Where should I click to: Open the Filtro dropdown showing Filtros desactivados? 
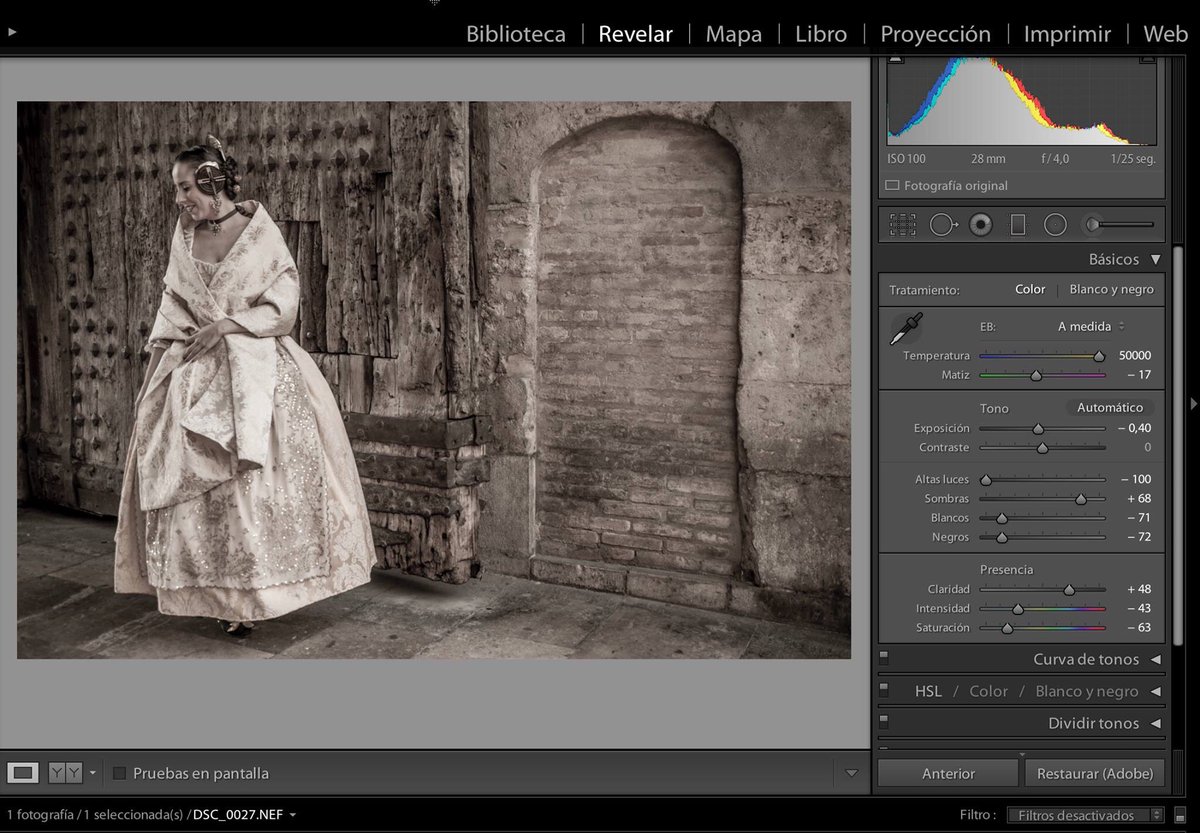(x=1085, y=815)
